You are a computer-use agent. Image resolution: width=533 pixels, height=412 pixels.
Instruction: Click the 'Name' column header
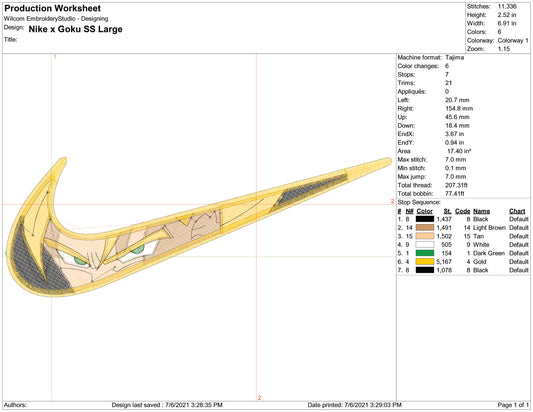click(x=481, y=211)
